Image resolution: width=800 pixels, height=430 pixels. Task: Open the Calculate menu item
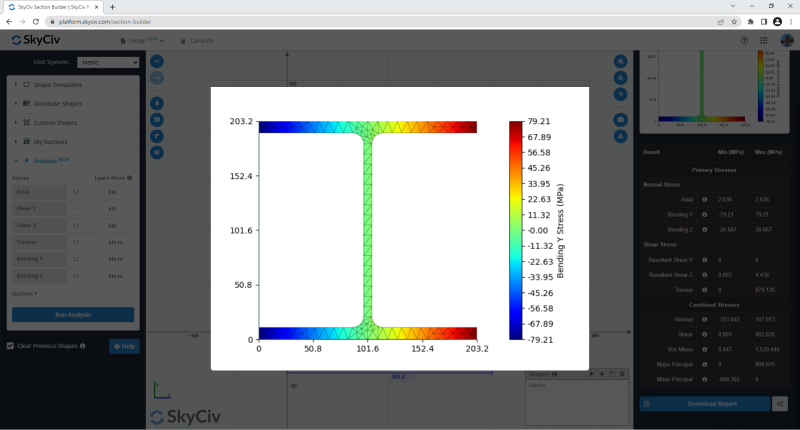(197, 41)
